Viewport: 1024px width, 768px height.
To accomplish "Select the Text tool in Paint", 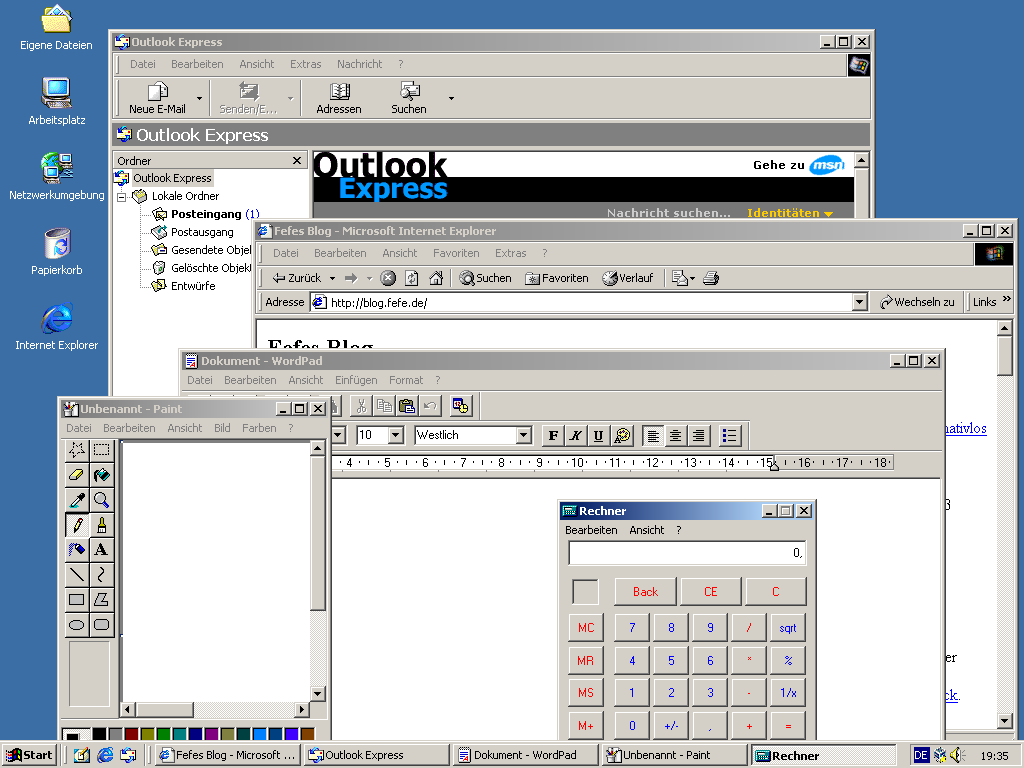I will (101, 550).
